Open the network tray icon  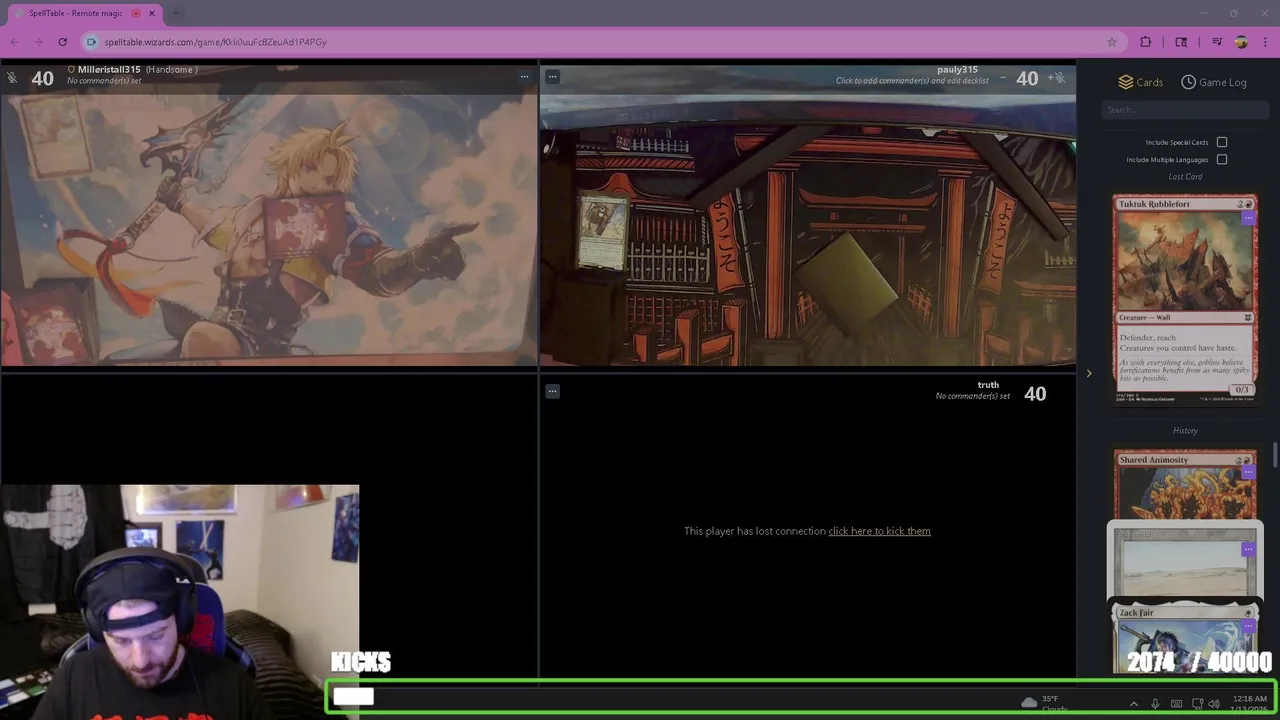click(x=1198, y=704)
